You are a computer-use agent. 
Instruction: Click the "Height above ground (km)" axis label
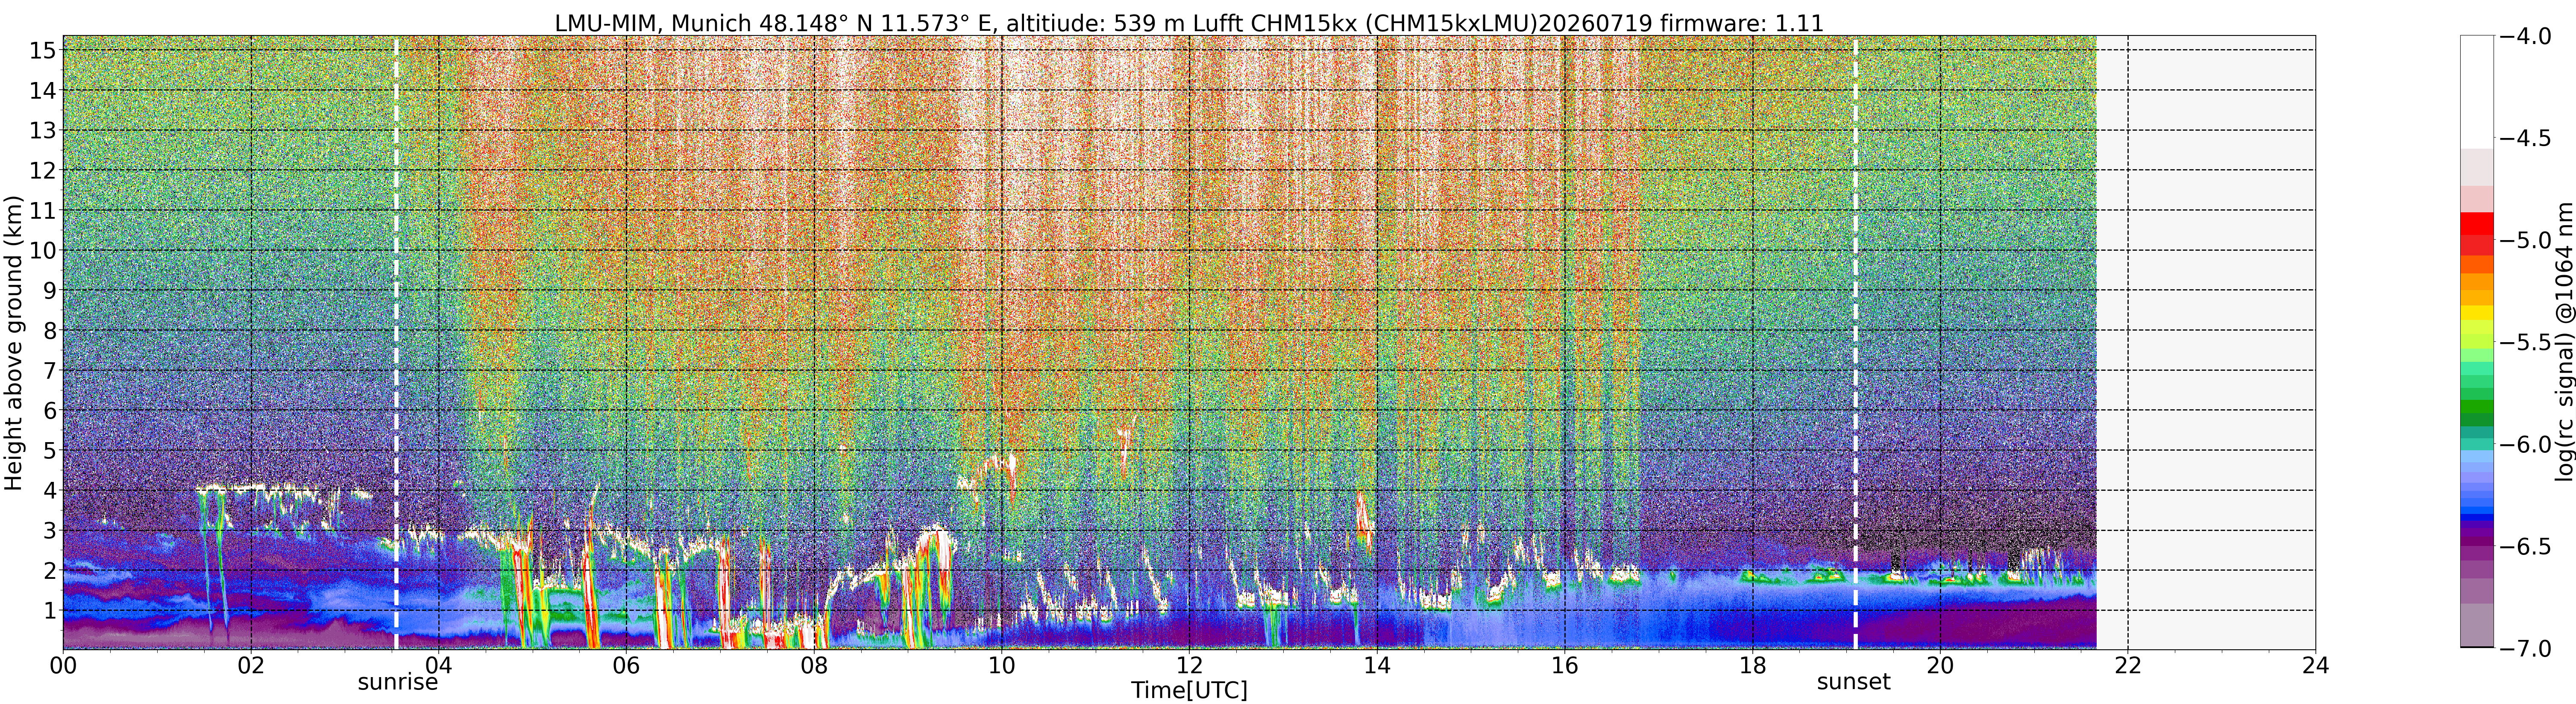point(13,343)
